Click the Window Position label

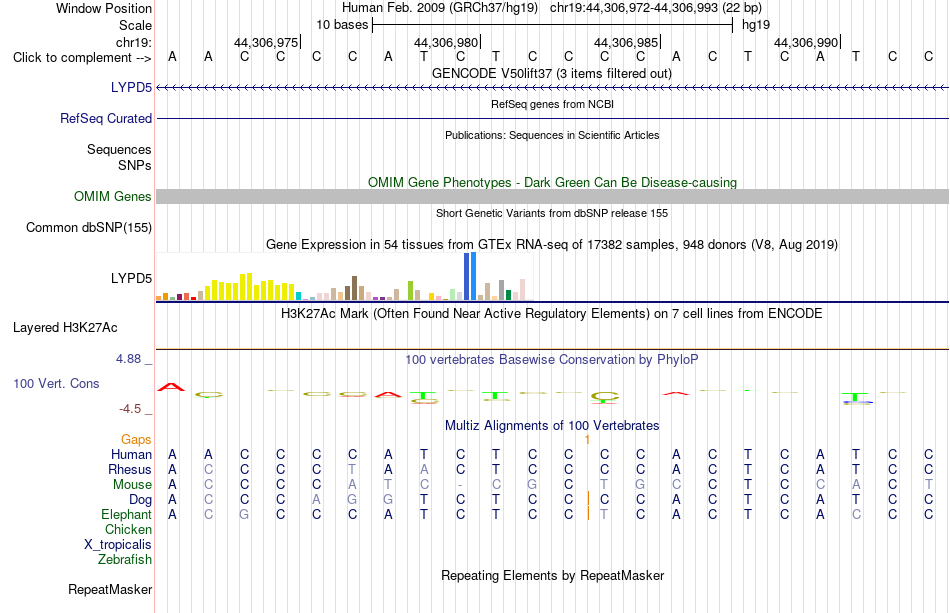(104, 8)
